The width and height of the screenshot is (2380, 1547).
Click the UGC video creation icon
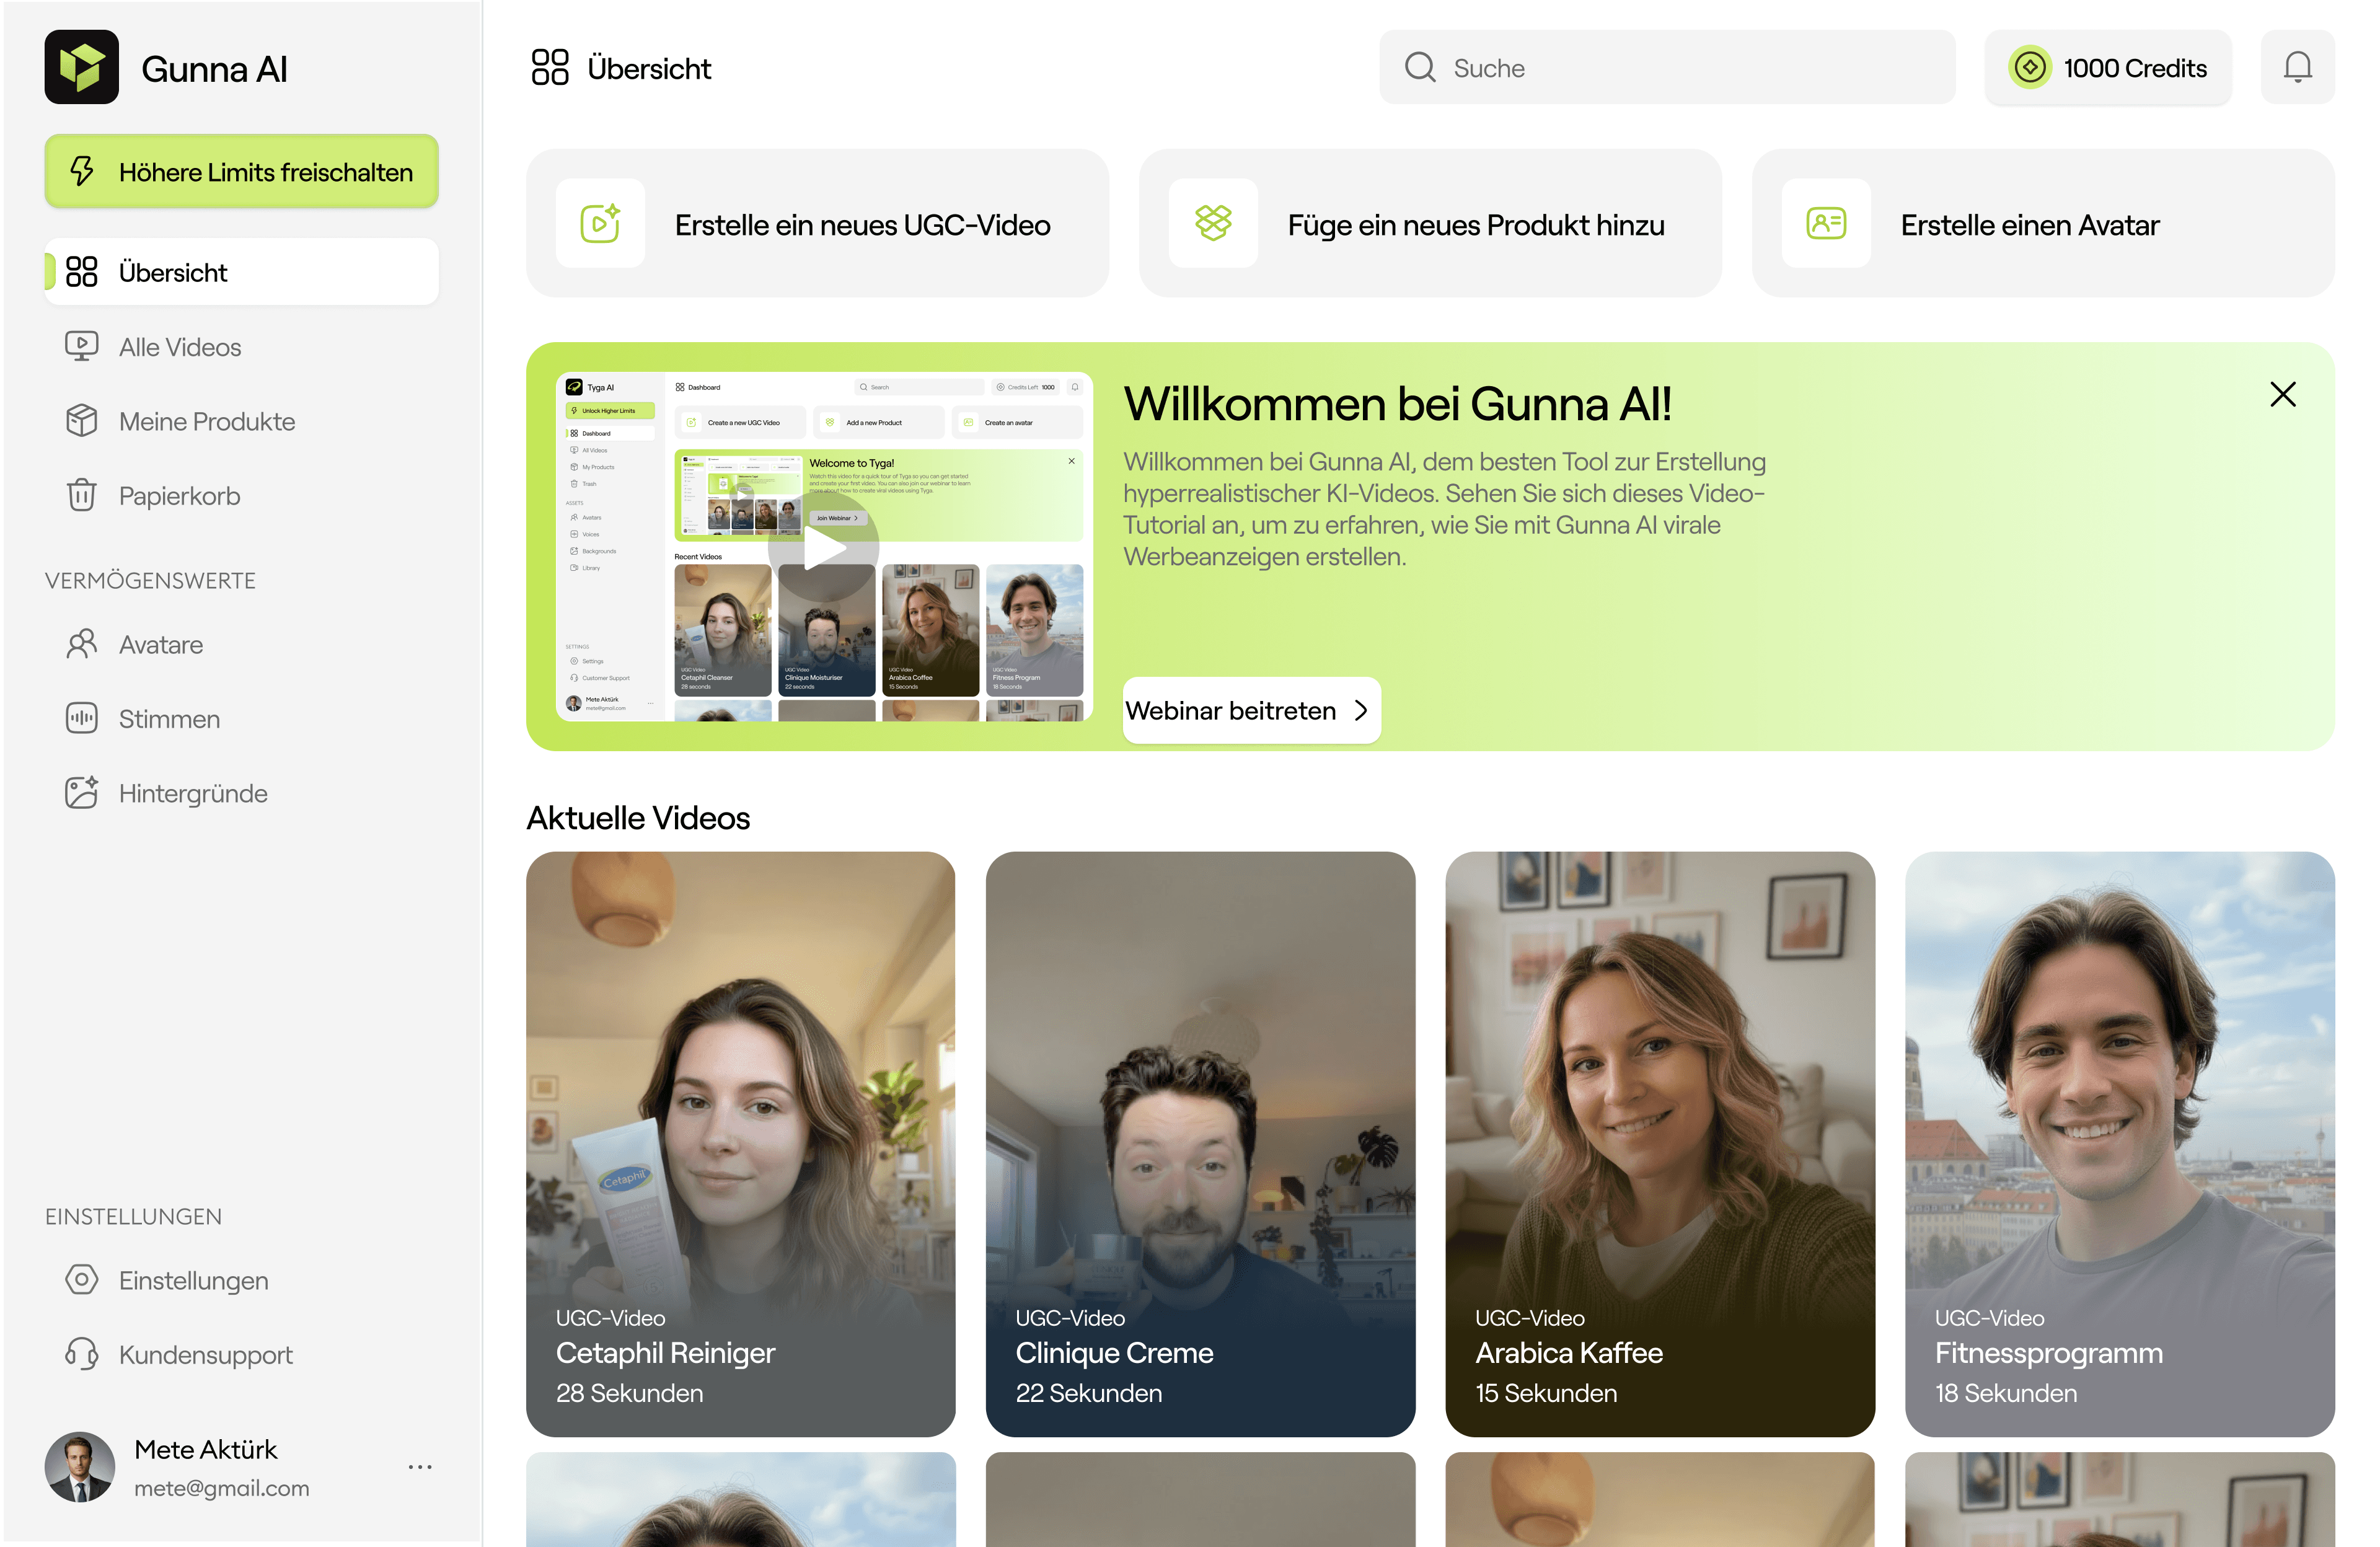point(600,223)
